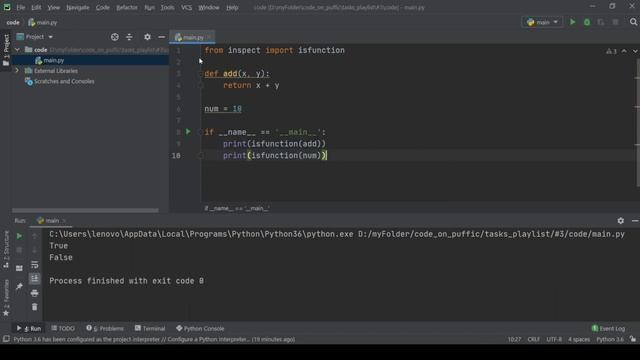Image resolution: width=640 pixels, height=360 pixels.
Task: Collapse the code project folder
Action: [x=17, y=50]
